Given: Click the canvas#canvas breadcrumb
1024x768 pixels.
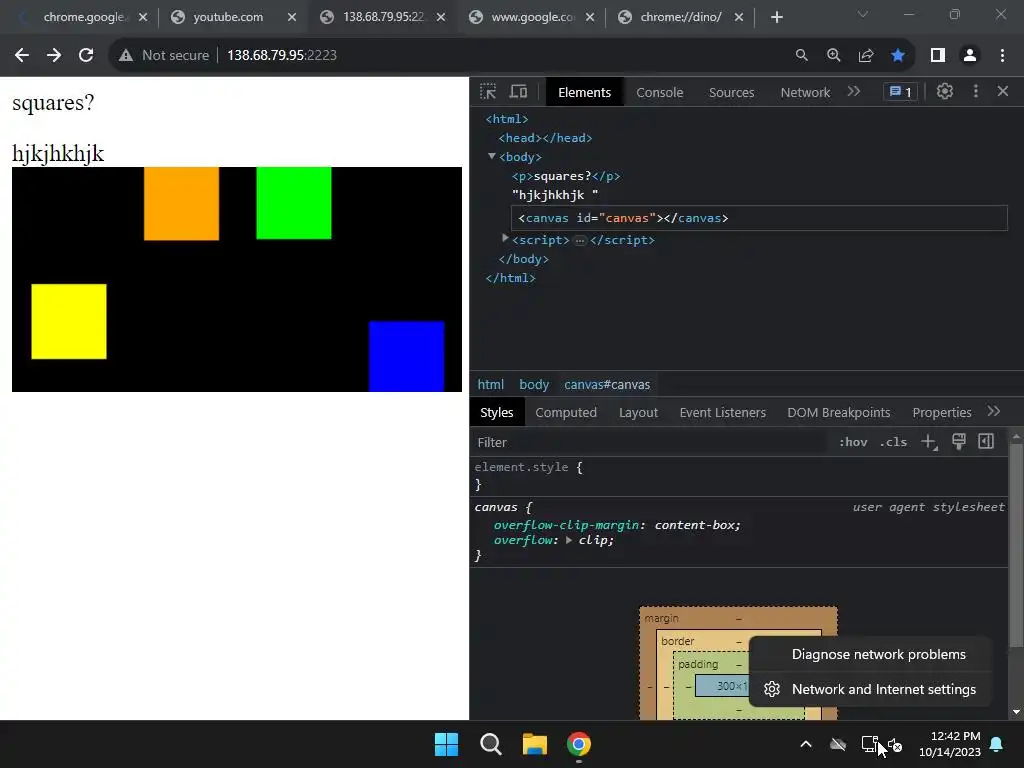Looking at the screenshot, I should pos(607,385).
